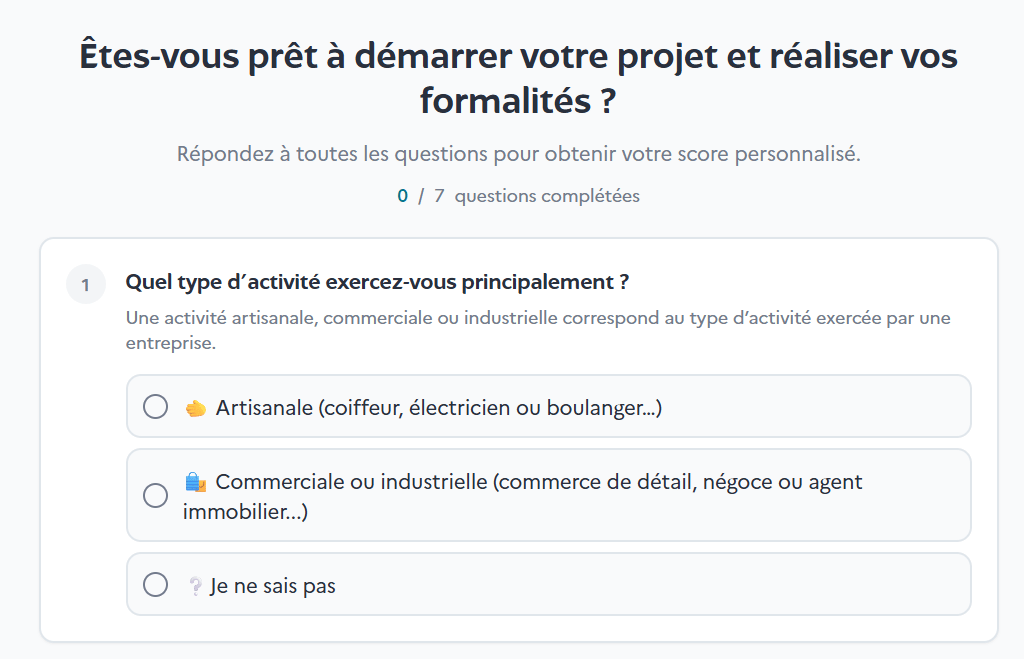
Task: Click the 'questions complétées' progress text
Action: coord(547,196)
